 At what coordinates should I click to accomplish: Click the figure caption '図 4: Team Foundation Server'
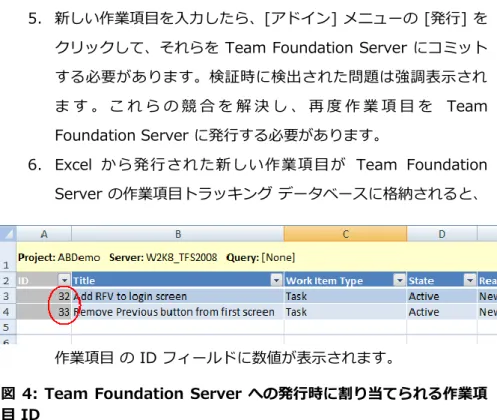121,394
